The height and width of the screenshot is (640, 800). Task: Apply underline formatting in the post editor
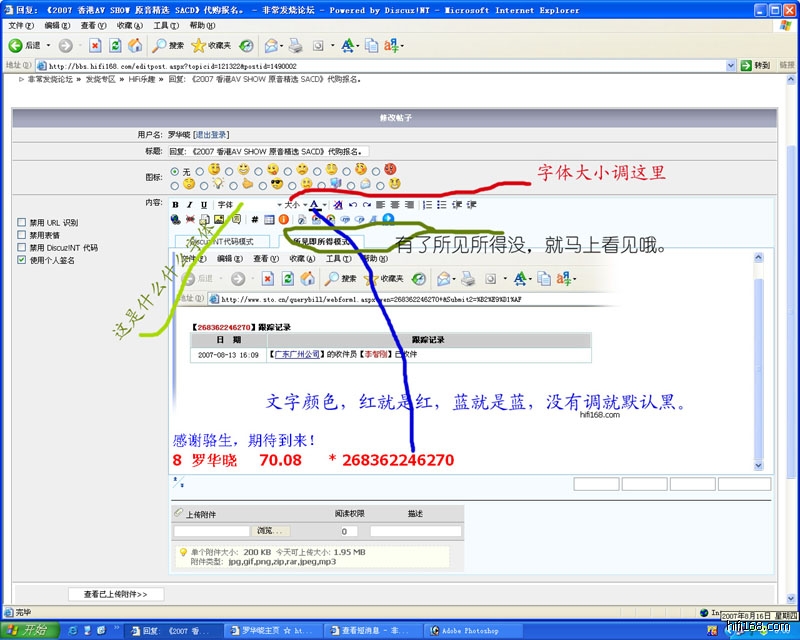(204, 204)
